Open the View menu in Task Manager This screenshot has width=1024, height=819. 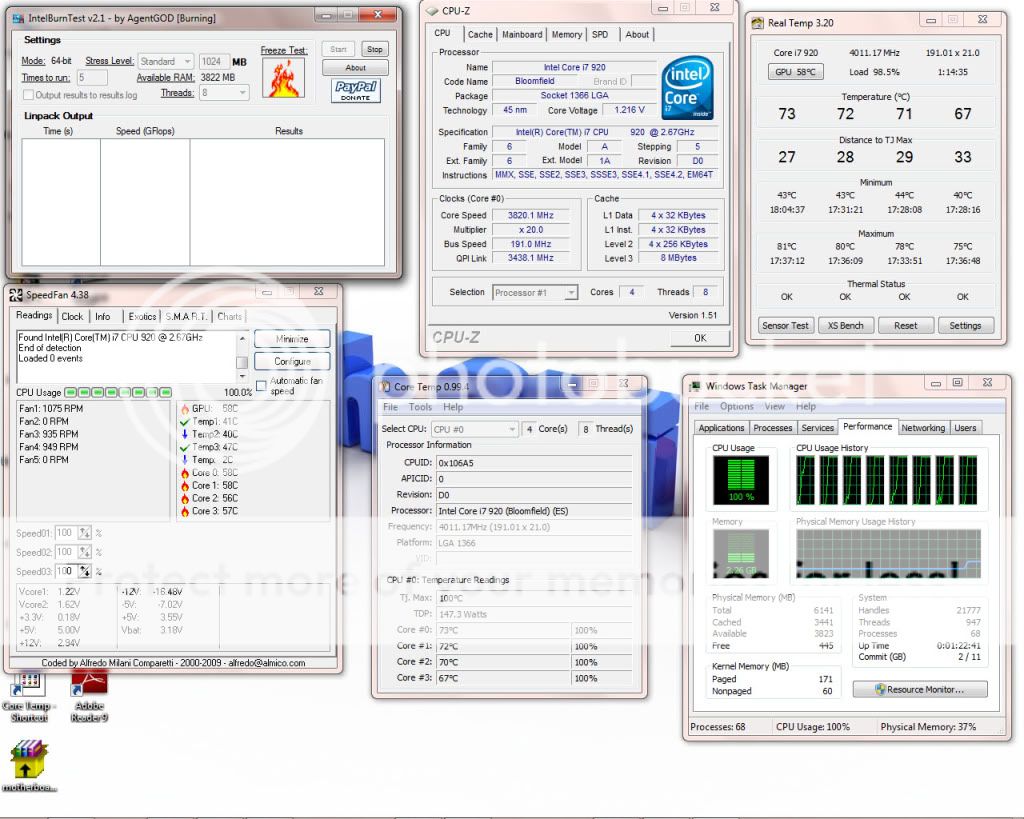pyautogui.click(x=775, y=406)
